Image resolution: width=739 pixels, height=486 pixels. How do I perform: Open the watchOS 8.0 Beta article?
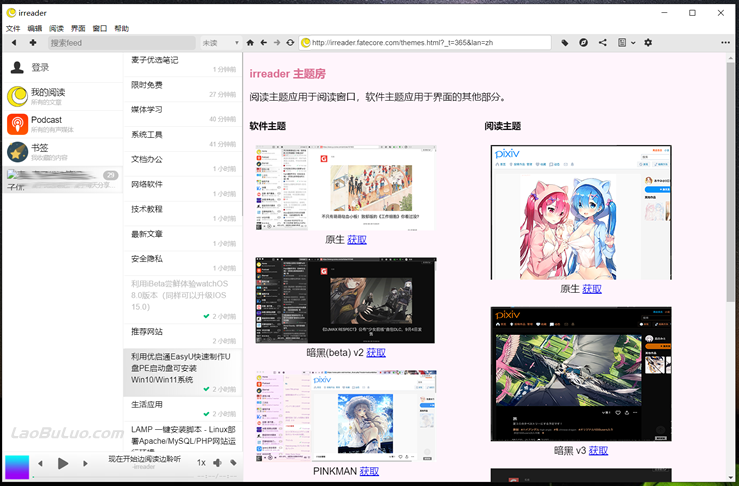183,299
